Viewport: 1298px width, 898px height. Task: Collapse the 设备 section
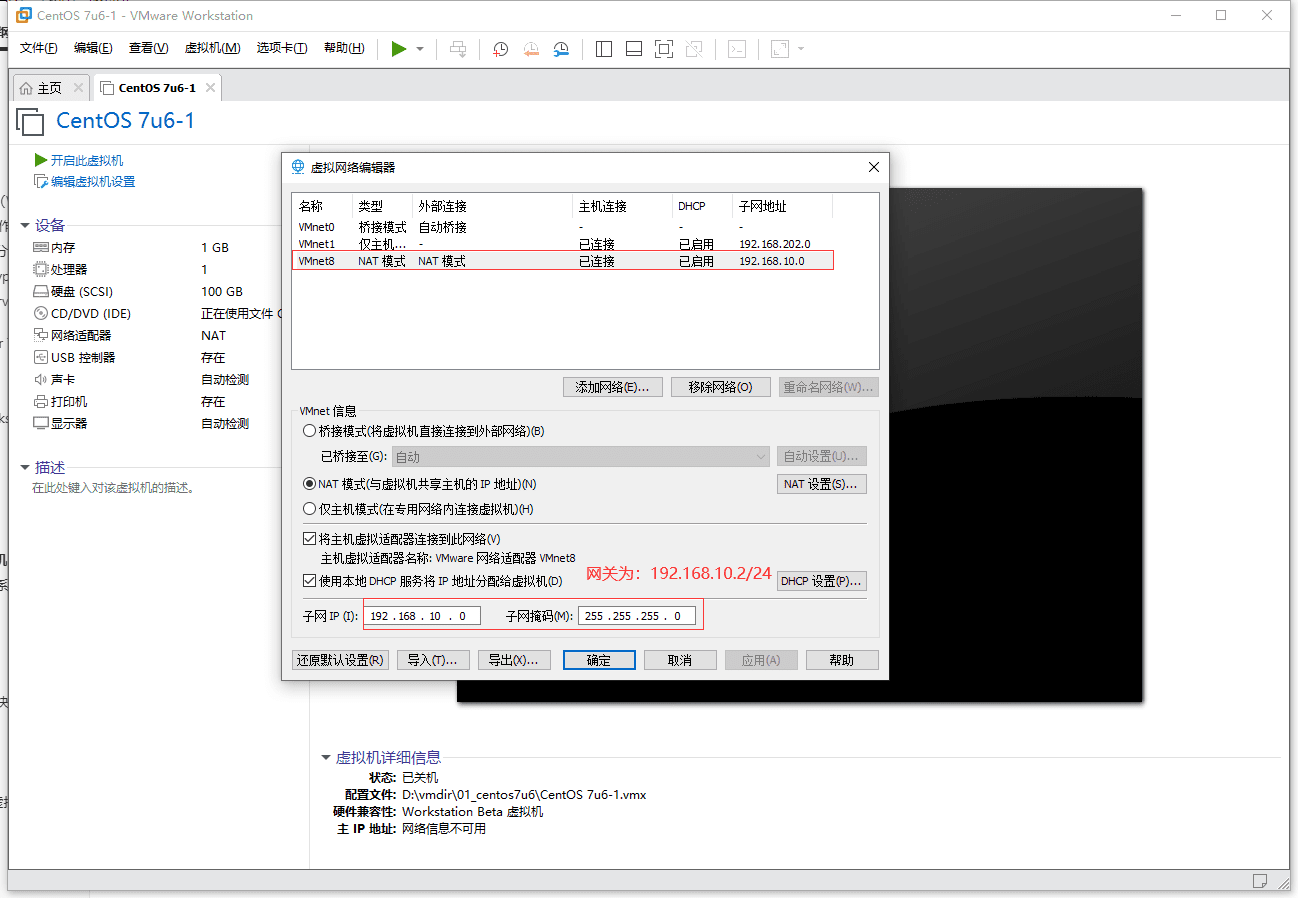(x=25, y=225)
